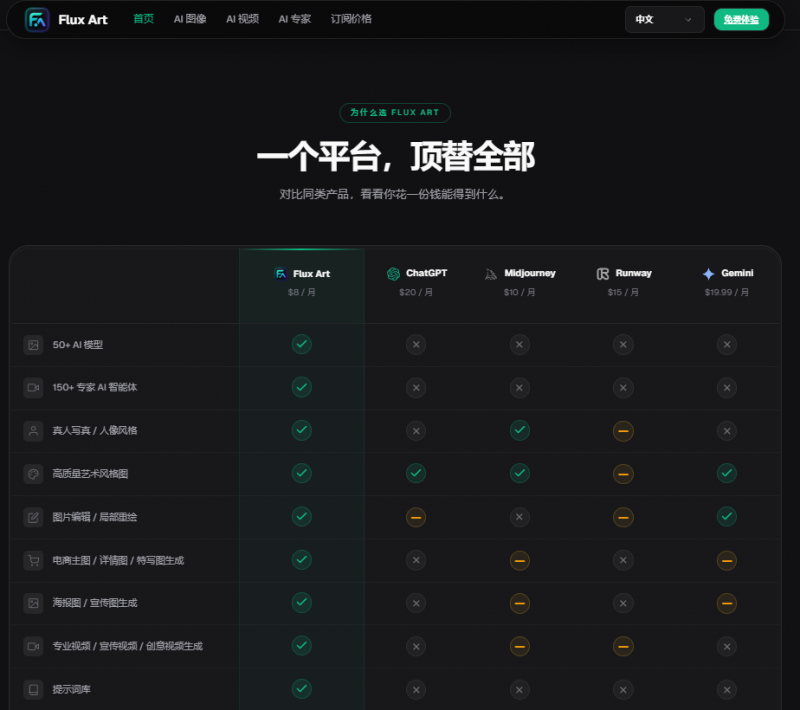
Task: Click the 图片编辑 / 局部重绘 label
Action: (x=95, y=517)
